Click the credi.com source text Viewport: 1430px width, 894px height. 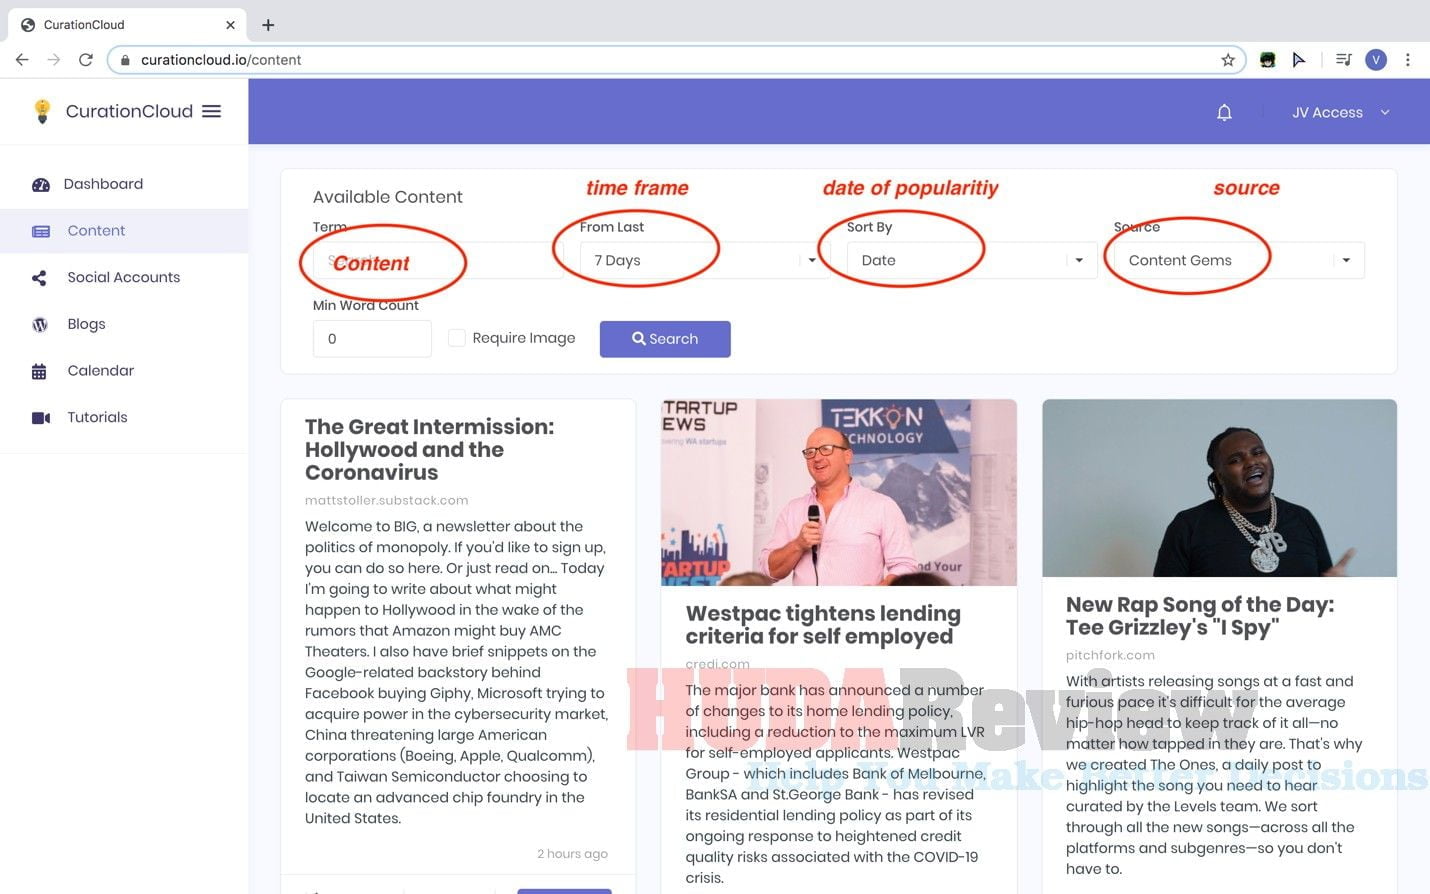tap(717, 664)
